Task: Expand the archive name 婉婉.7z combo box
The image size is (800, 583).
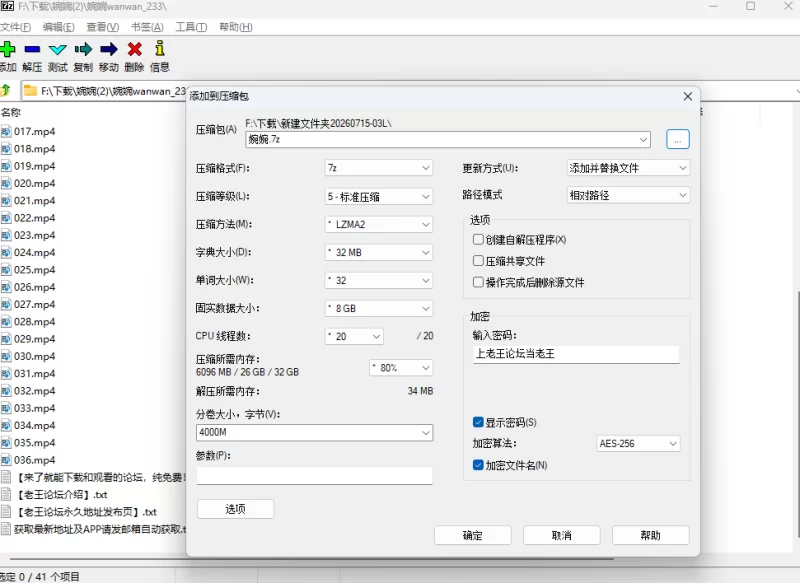Action: (643, 139)
